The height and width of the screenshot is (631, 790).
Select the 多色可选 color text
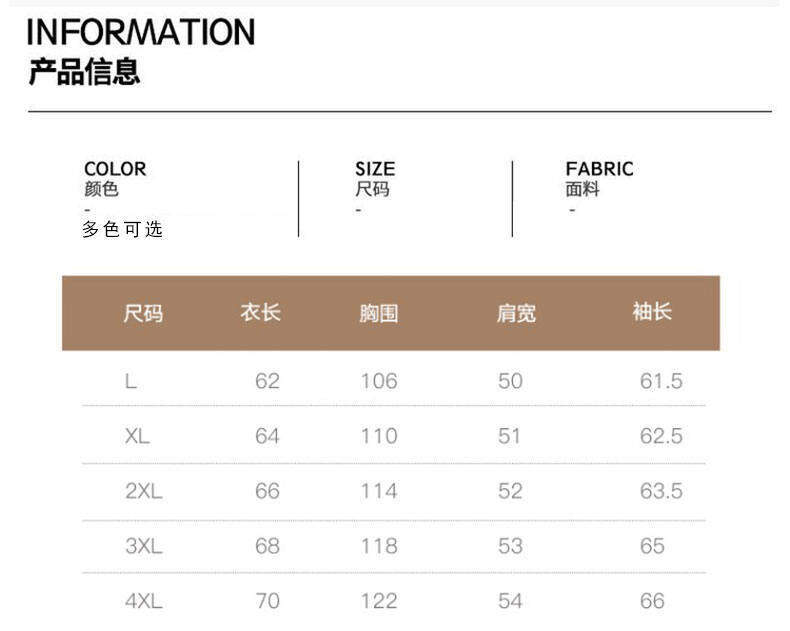[x=122, y=229]
